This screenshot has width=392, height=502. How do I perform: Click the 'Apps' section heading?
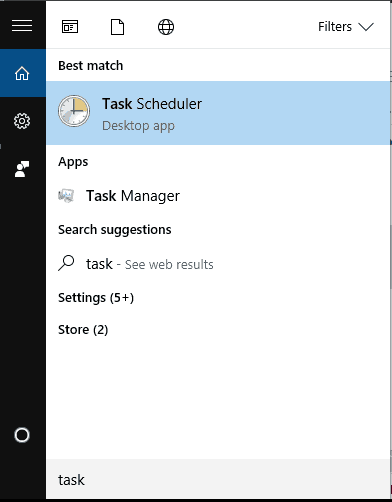(73, 162)
